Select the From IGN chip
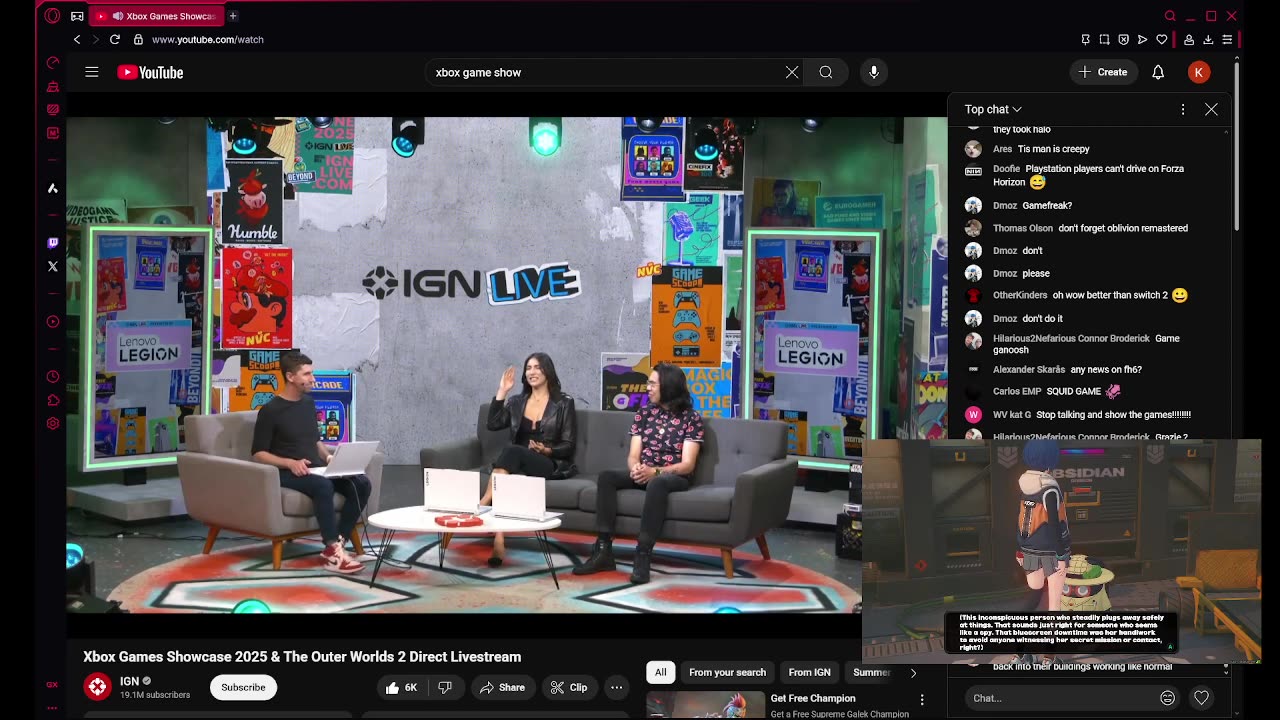 (x=809, y=673)
